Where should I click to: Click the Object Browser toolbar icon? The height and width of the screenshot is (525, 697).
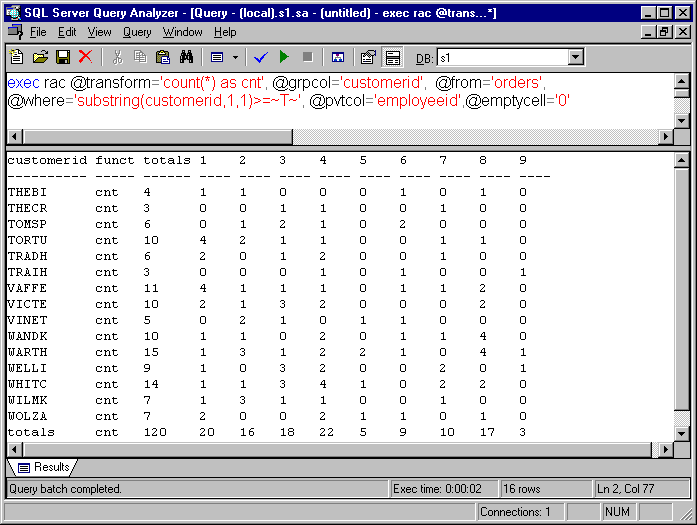pos(337,57)
